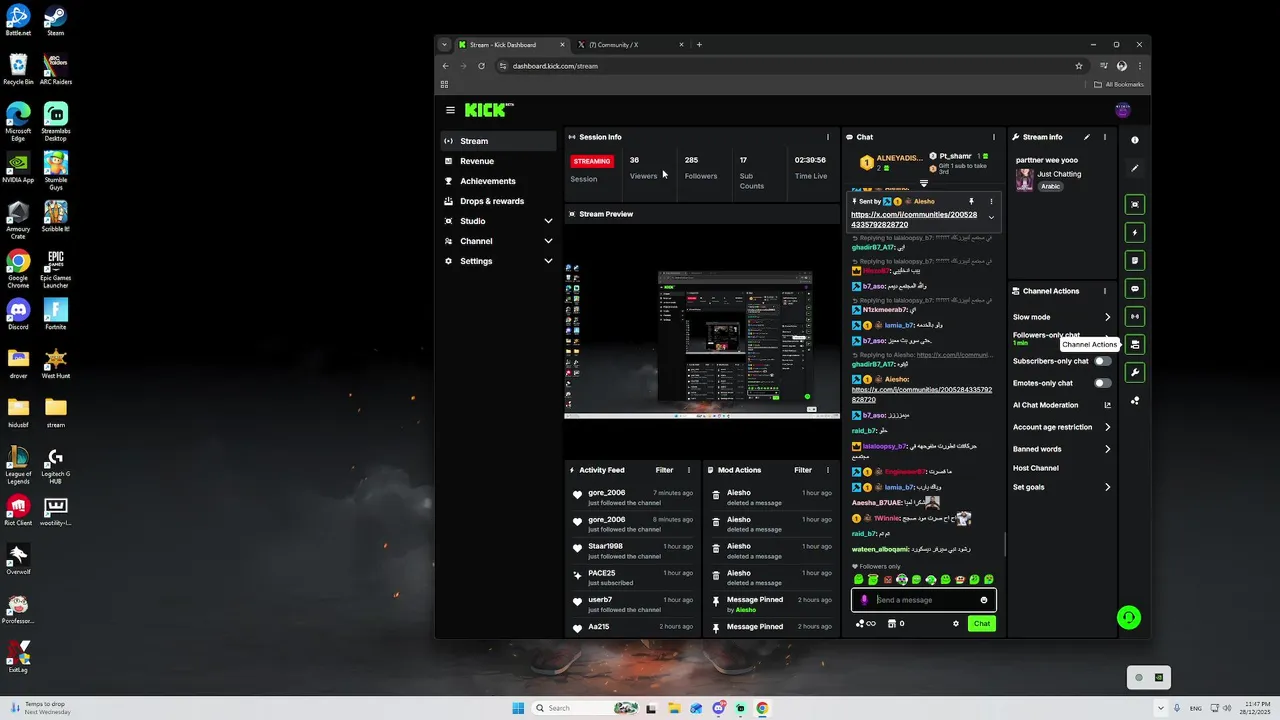Open Banned words settings

click(x=1061, y=449)
